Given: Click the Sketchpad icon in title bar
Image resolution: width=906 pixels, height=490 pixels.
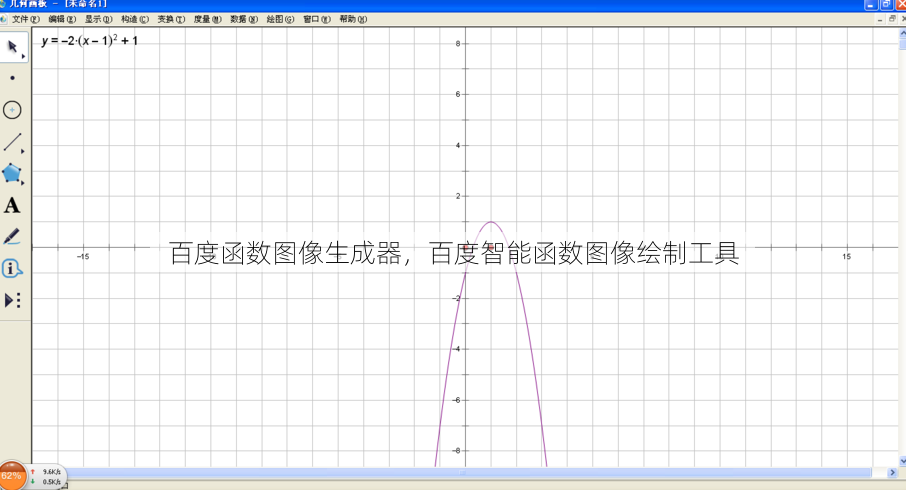Looking at the screenshot, I should 2,3.
